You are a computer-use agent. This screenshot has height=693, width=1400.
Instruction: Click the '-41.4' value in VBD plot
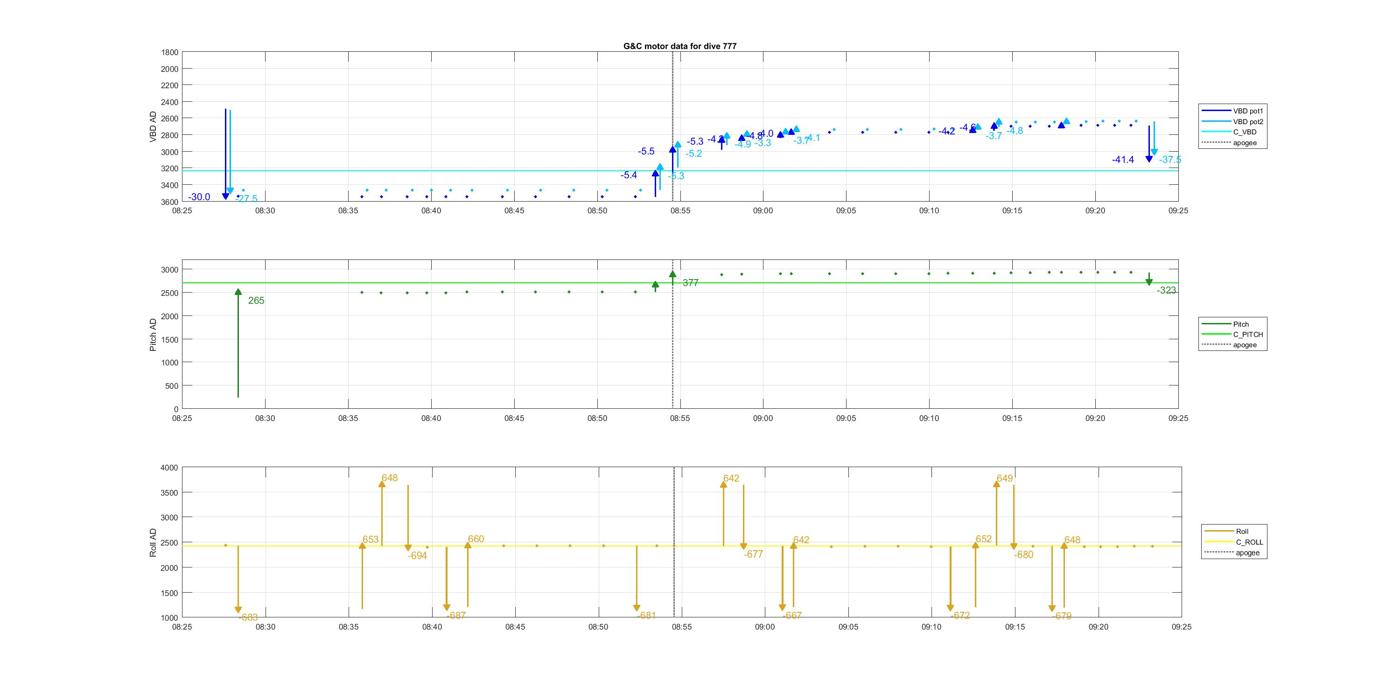[1123, 160]
